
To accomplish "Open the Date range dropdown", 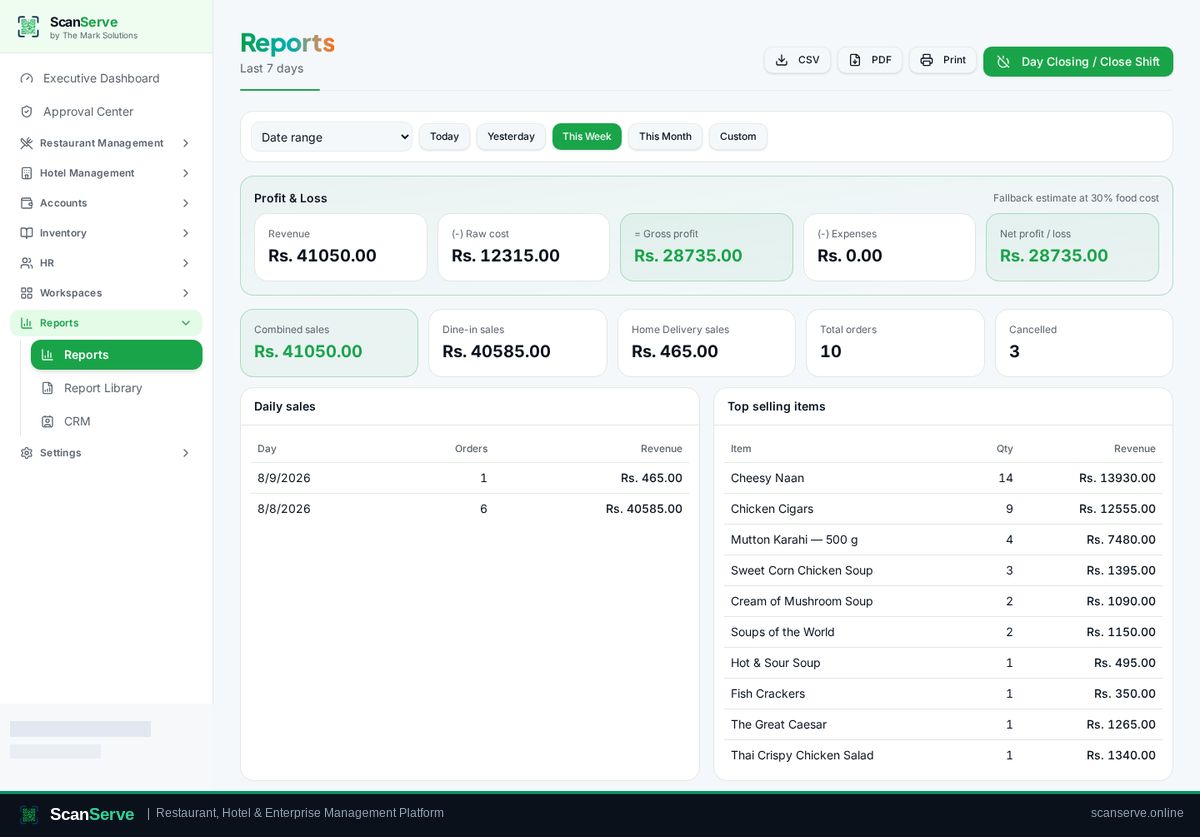I will click(332, 137).
